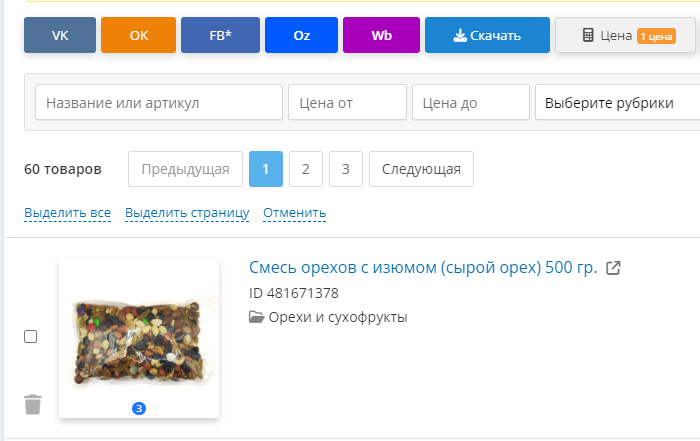Send products to Ozon with Oz button
This screenshot has height=441, width=700.
tap(301, 35)
